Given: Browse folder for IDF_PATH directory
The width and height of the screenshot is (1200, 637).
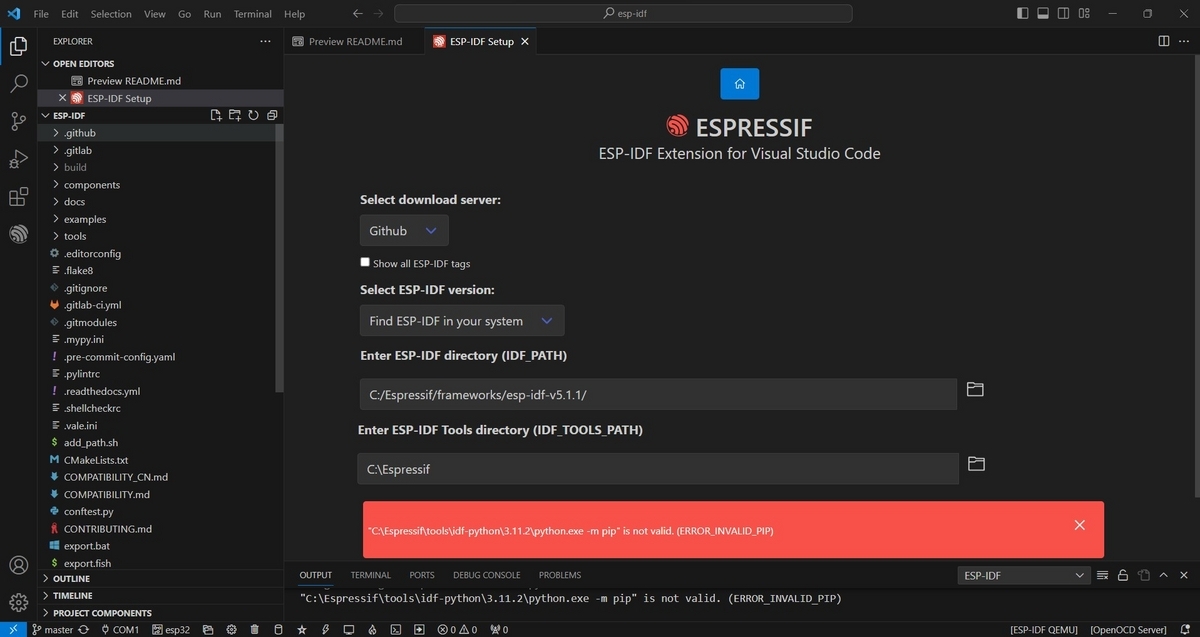Looking at the screenshot, I should click(x=975, y=389).
